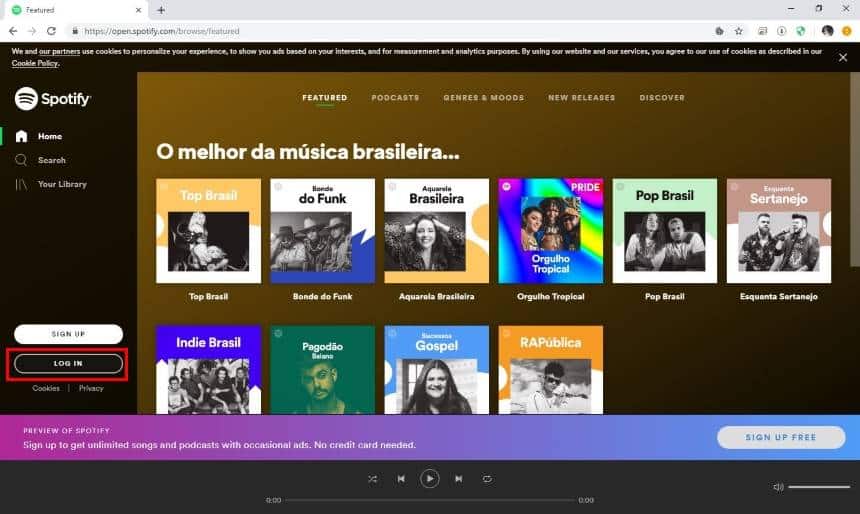860x514 pixels.
Task: Open the New Releases tab
Action: 582,98
